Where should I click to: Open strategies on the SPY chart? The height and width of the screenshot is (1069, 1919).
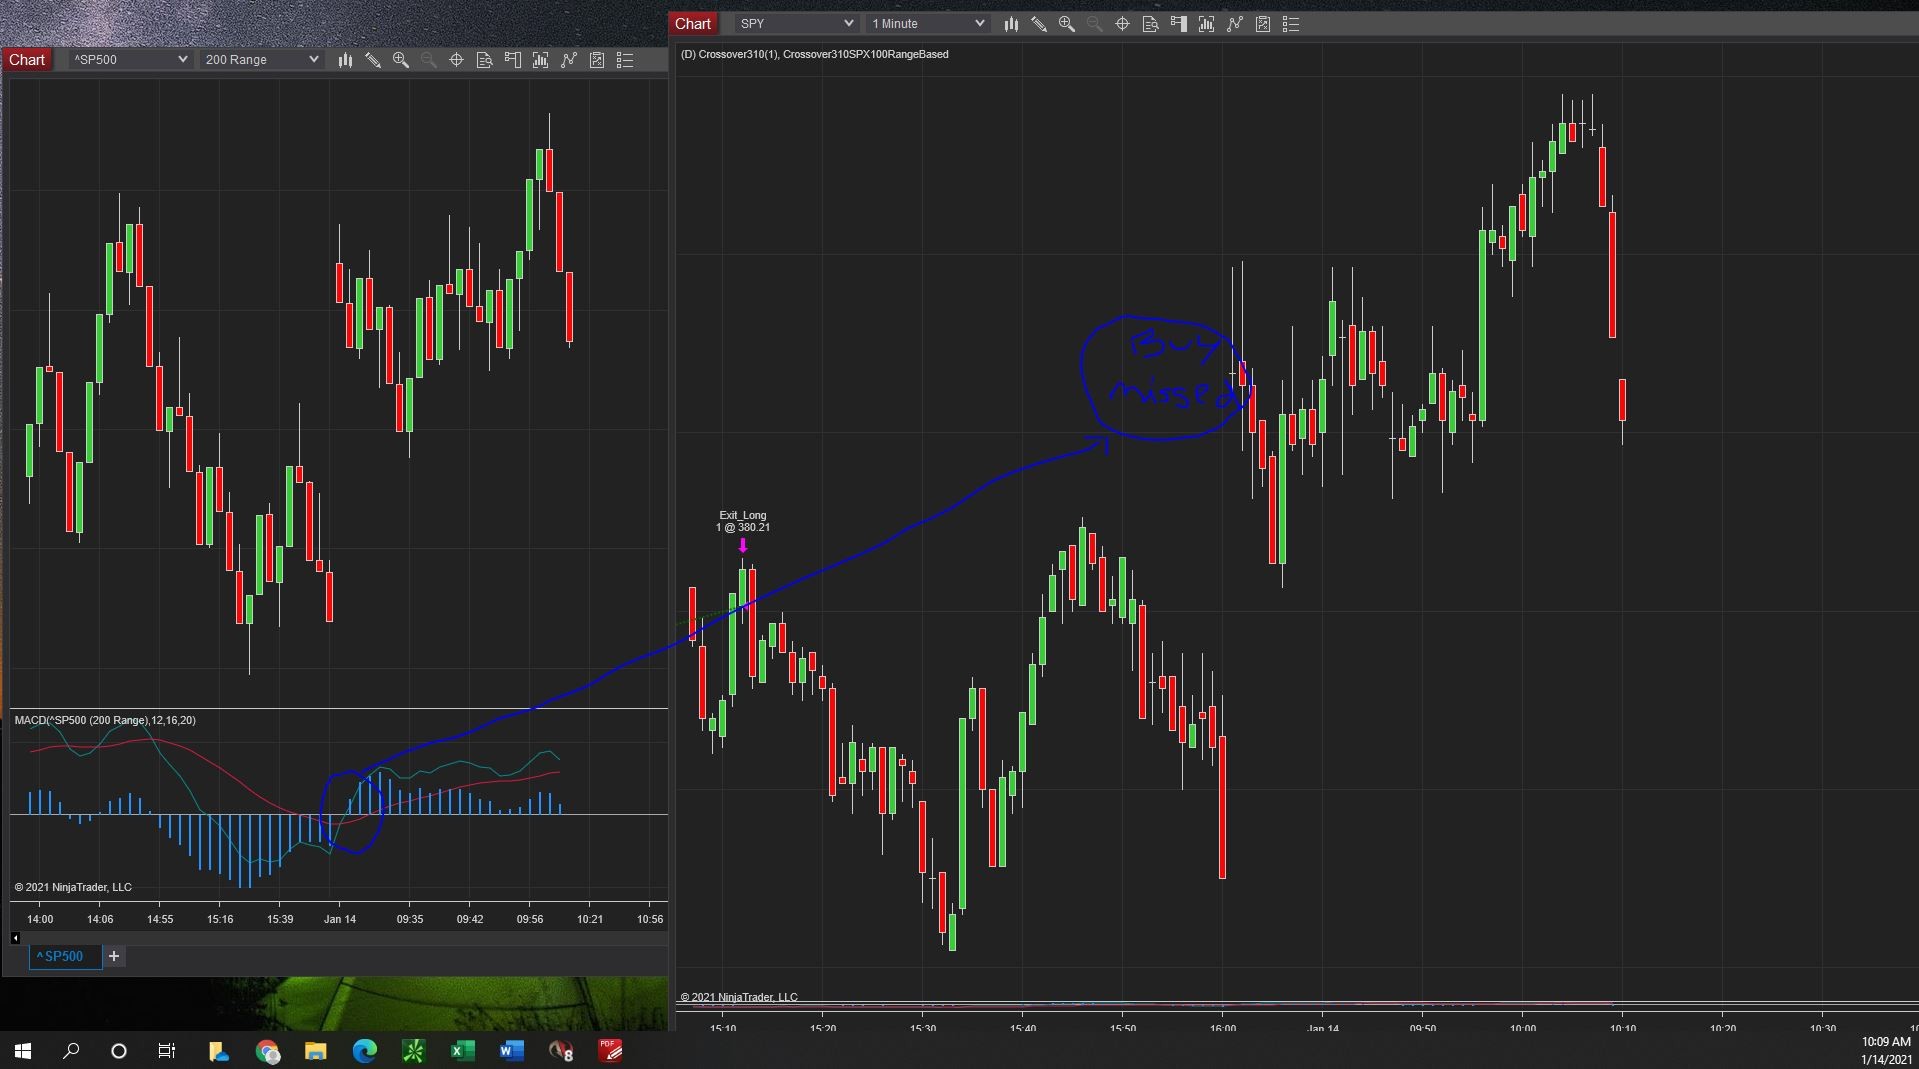pyautogui.click(x=1263, y=24)
